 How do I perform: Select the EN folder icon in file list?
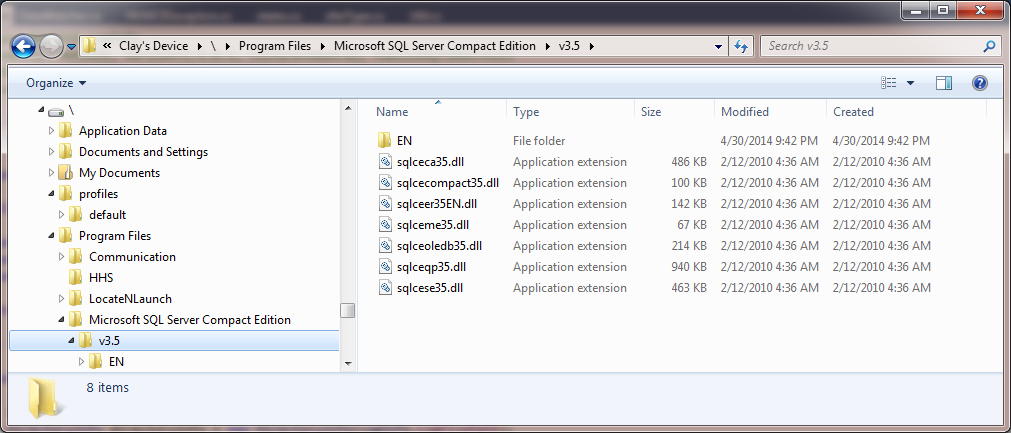[x=385, y=140]
